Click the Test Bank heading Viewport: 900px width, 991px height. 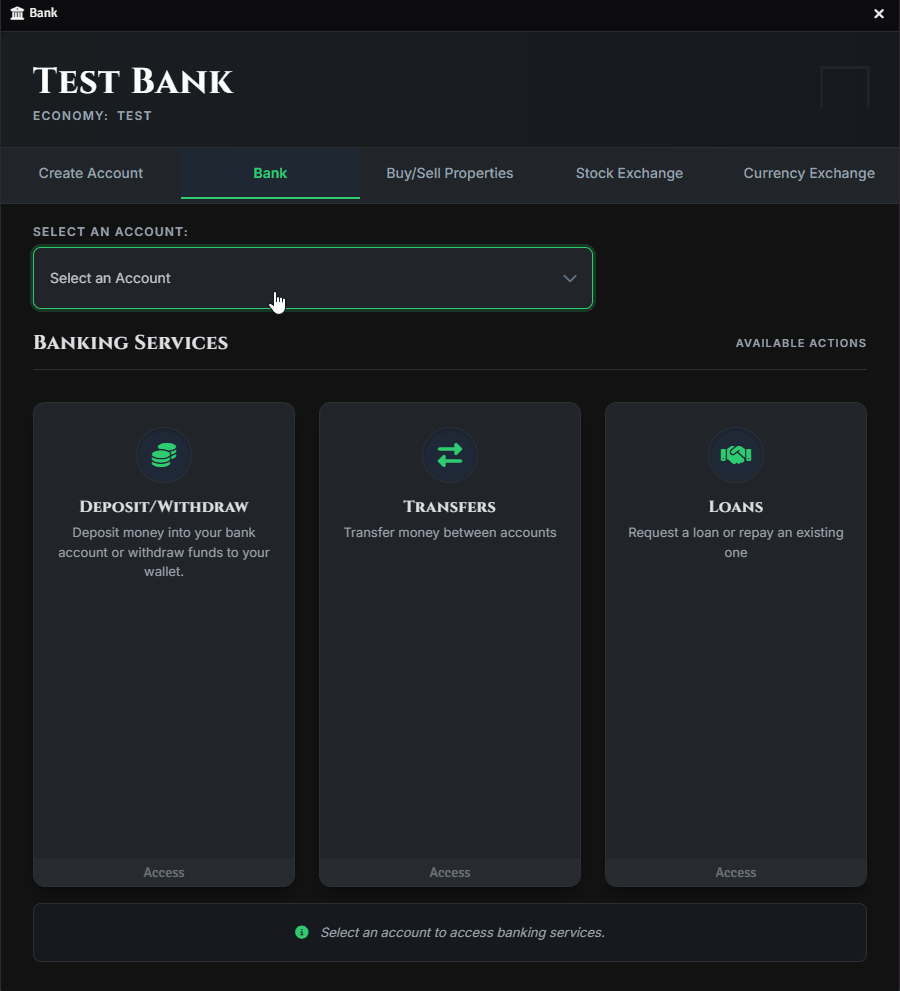pyautogui.click(x=133, y=81)
